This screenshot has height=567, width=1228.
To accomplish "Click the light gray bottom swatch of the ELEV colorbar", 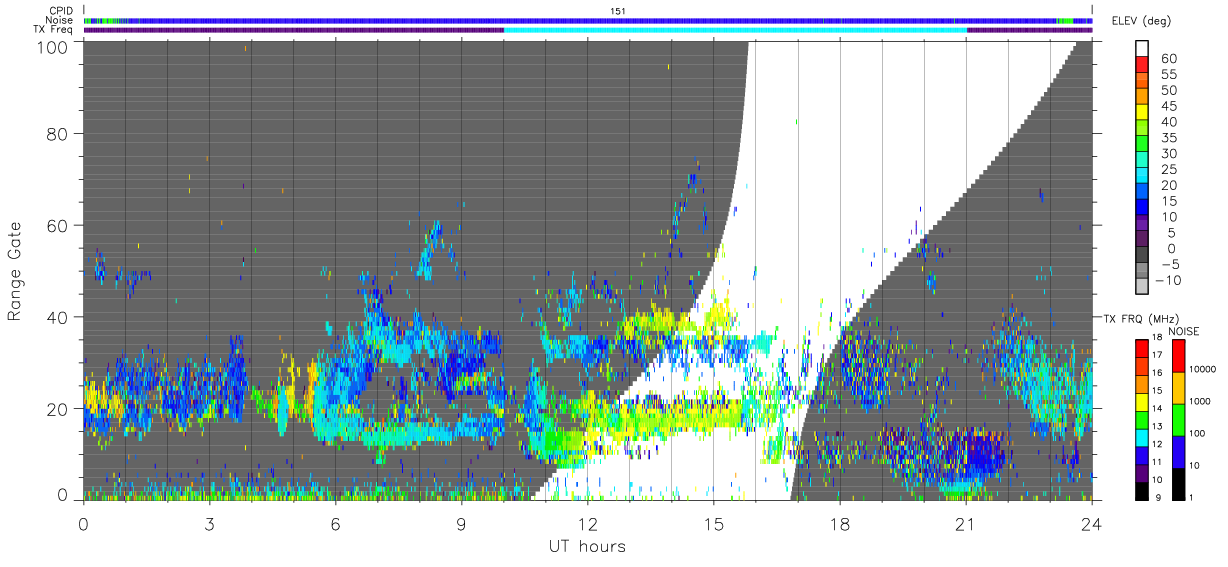I will [x=1142, y=288].
